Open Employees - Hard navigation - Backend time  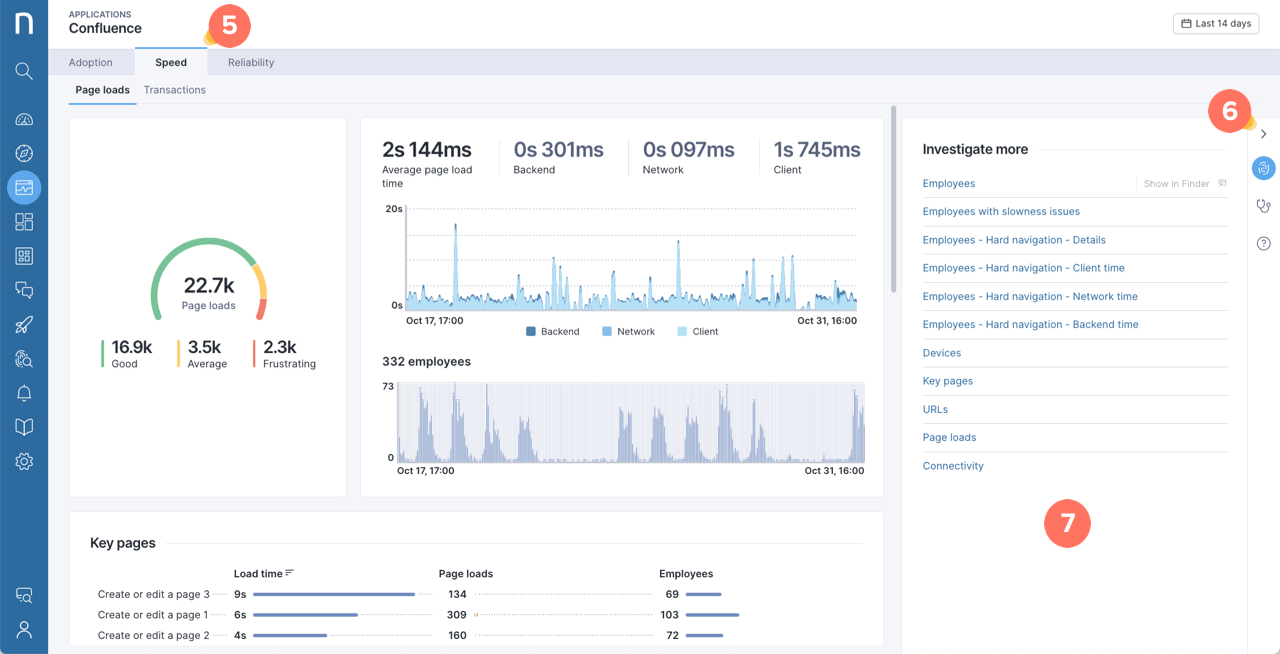(1031, 324)
